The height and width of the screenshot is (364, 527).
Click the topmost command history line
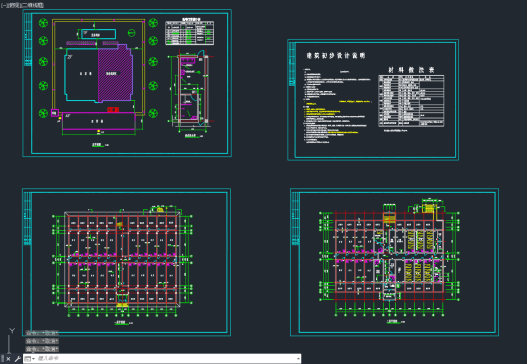(42, 333)
